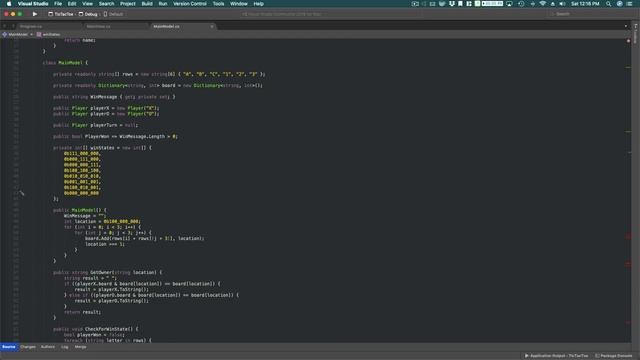640x360 pixels.
Task: Click the eject icon in menu bar
Action: tap(553, 4)
